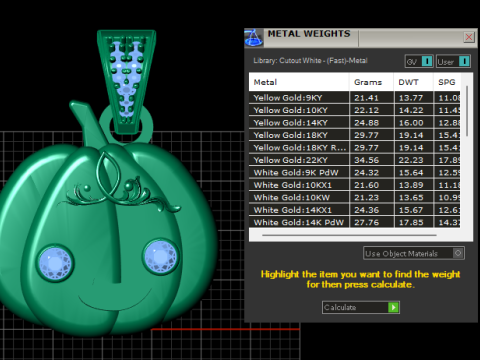480x360 pixels.
Task: Select the Yellow Gold:10KY row
Action: [x=354, y=110]
